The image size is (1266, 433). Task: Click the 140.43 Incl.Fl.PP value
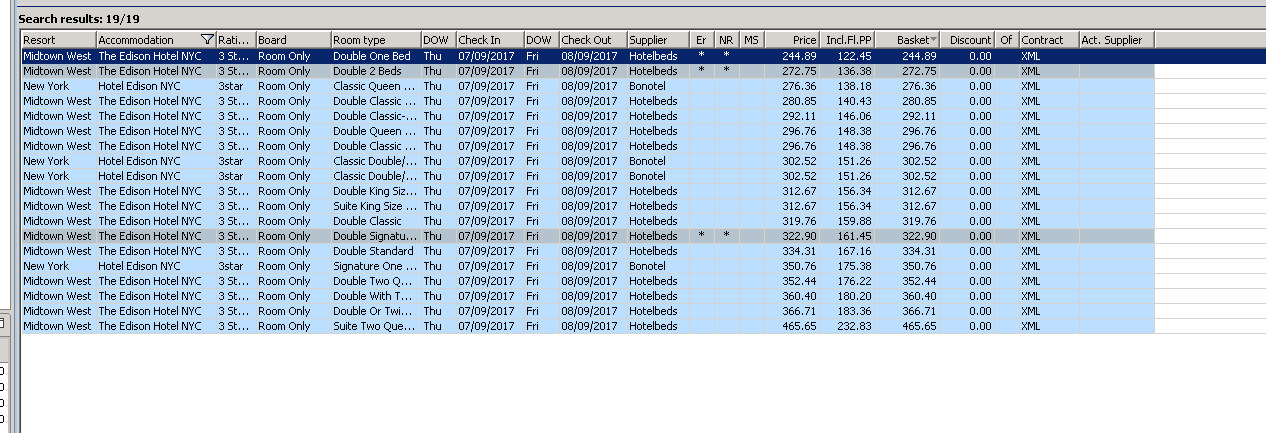(x=855, y=101)
